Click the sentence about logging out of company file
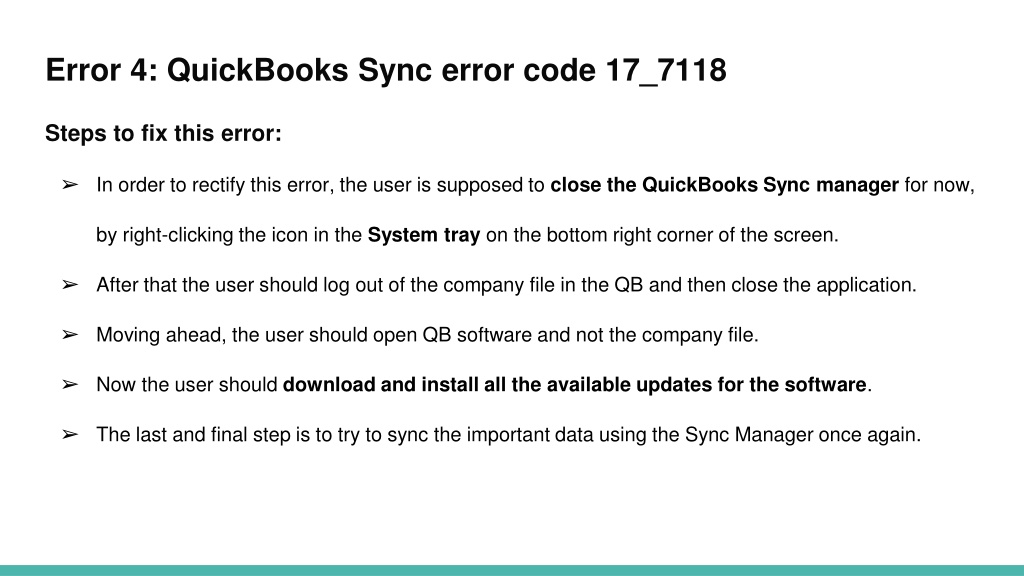The image size is (1024, 576). [x=506, y=285]
